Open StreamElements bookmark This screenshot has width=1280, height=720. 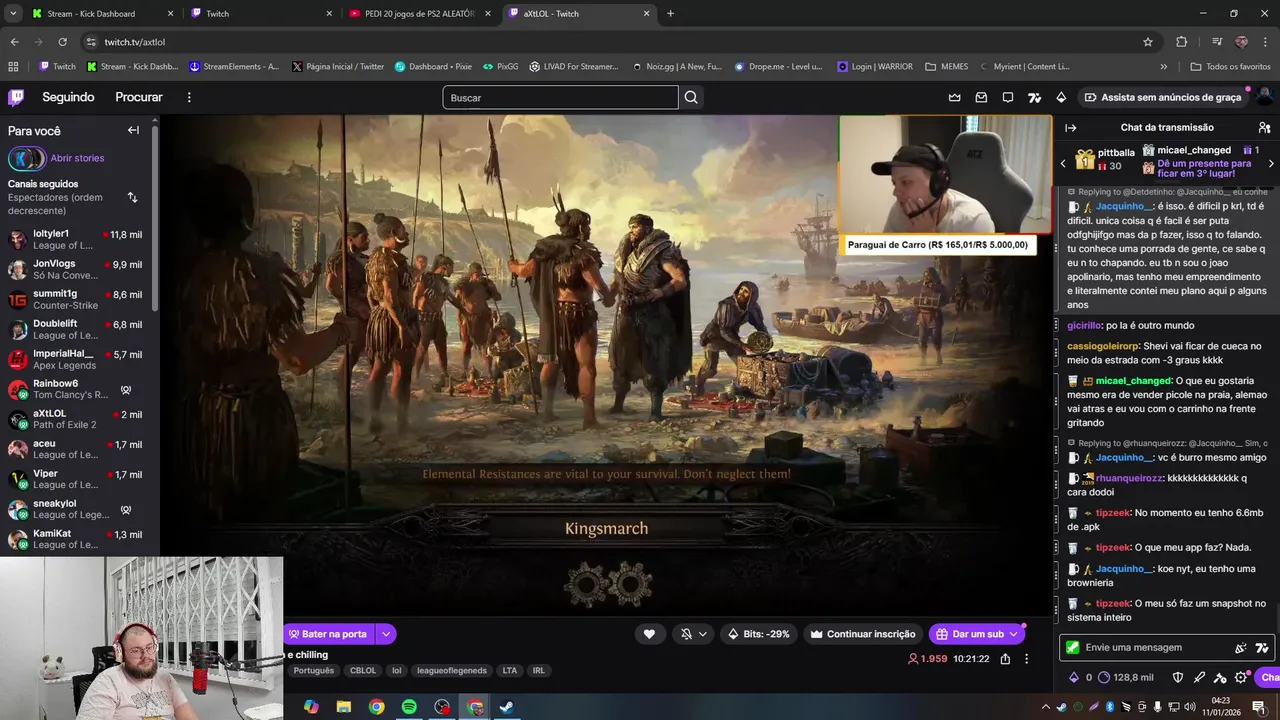[x=235, y=67]
